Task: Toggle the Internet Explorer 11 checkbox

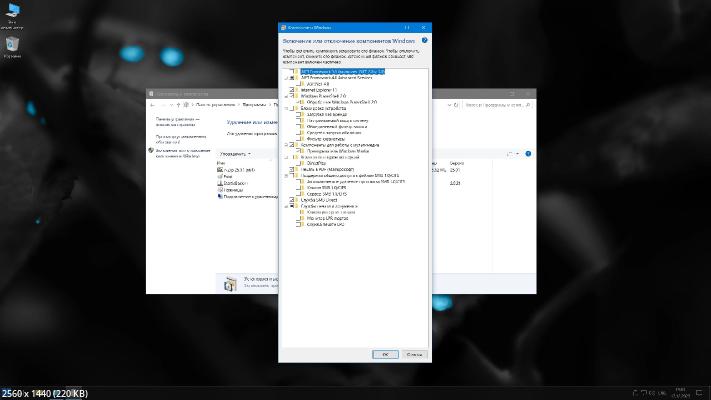Action: 292,89
